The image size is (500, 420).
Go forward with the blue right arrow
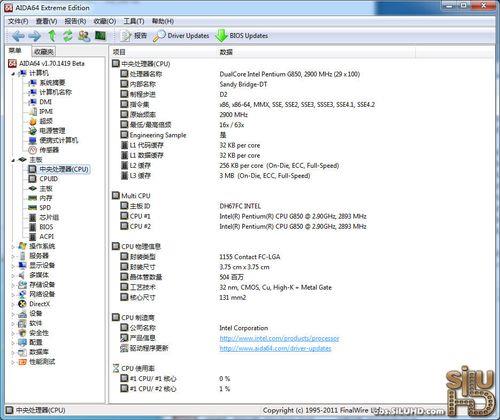[x=34, y=36]
